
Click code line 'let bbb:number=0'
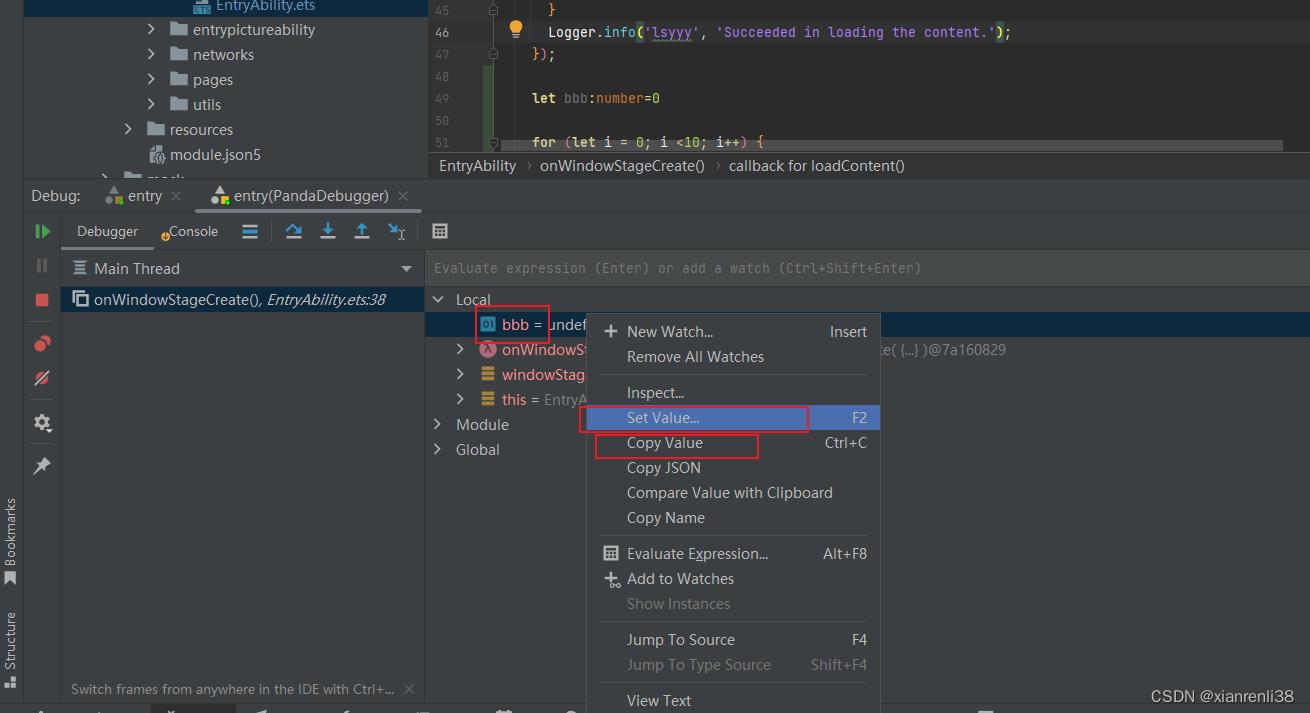click(x=596, y=99)
